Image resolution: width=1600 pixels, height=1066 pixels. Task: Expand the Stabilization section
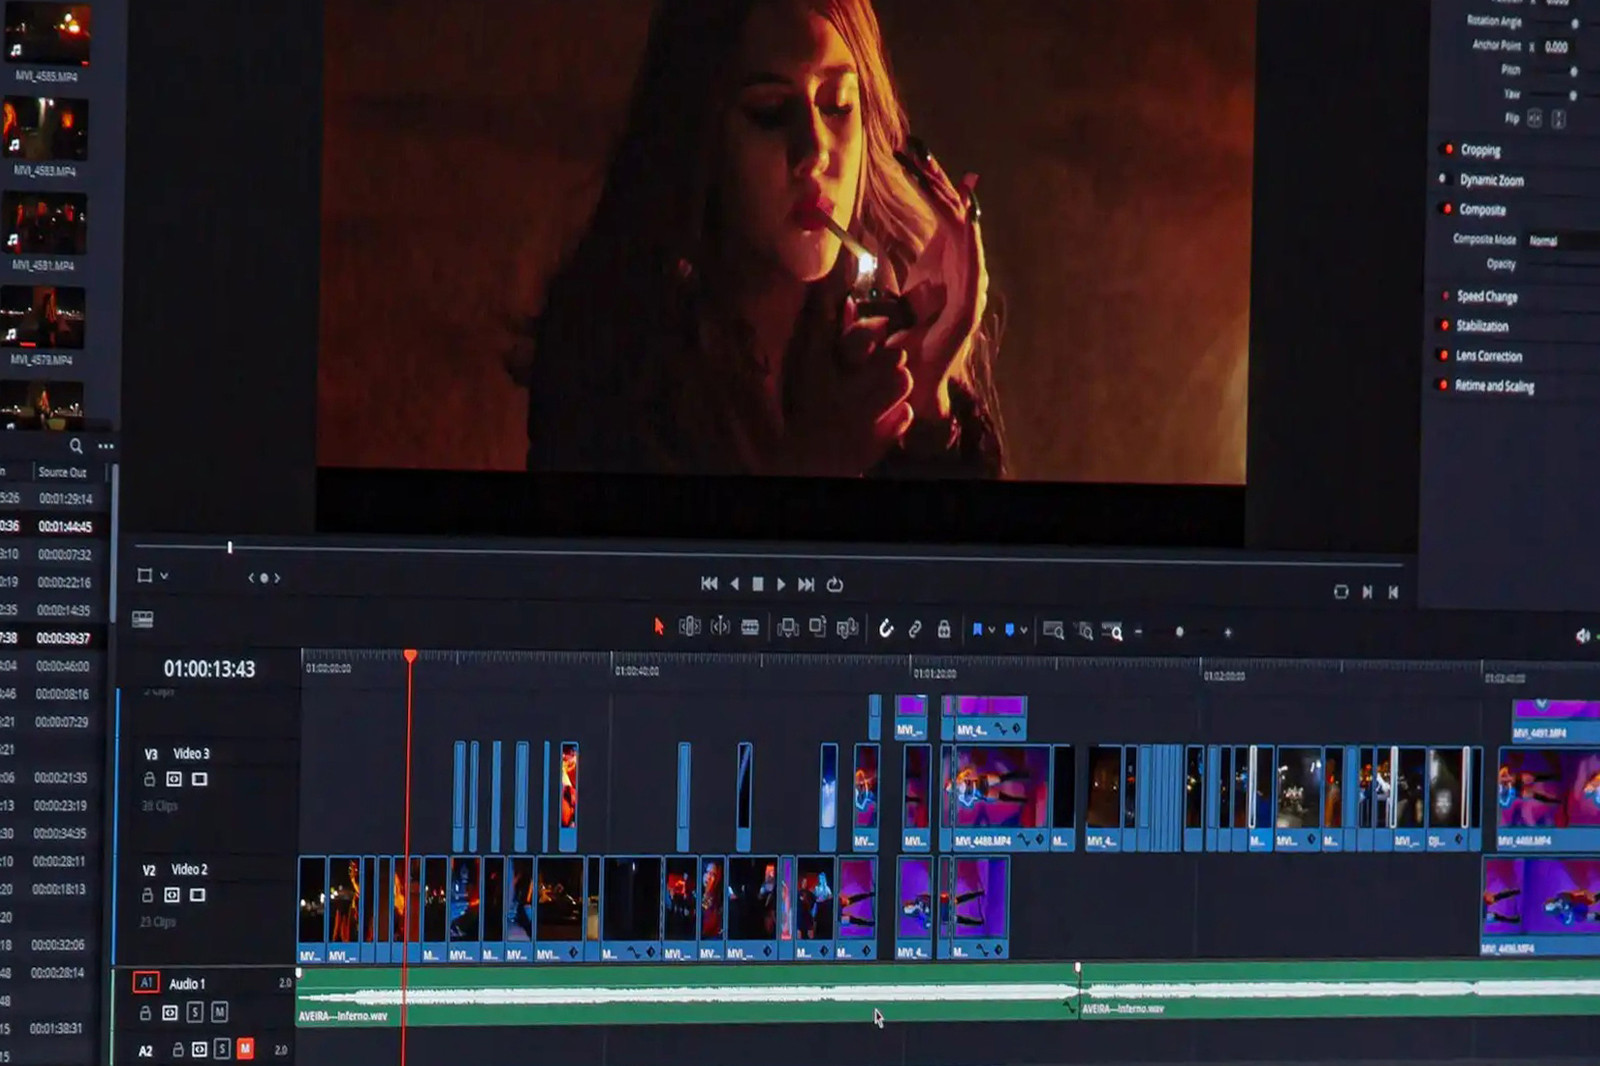point(1481,326)
